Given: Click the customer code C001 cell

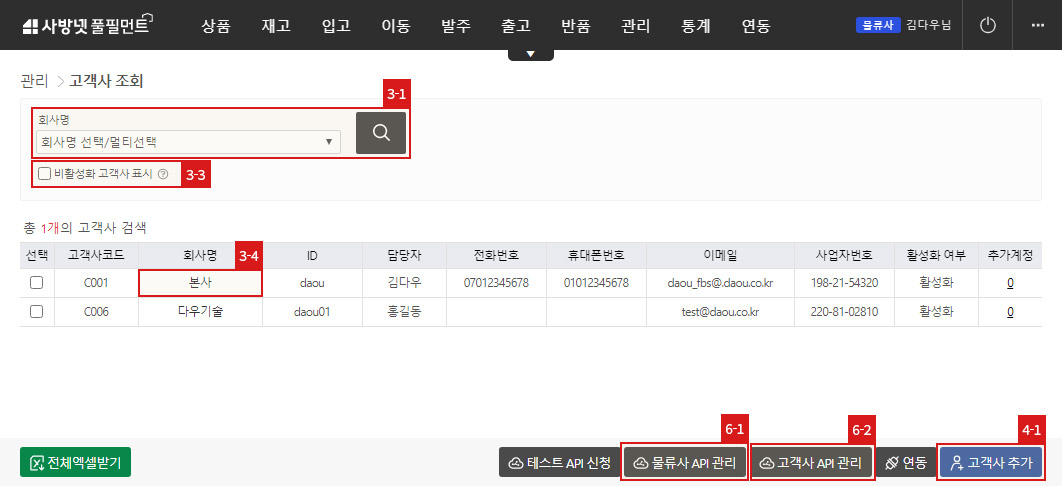Looking at the screenshot, I should (x=95, y=283).
